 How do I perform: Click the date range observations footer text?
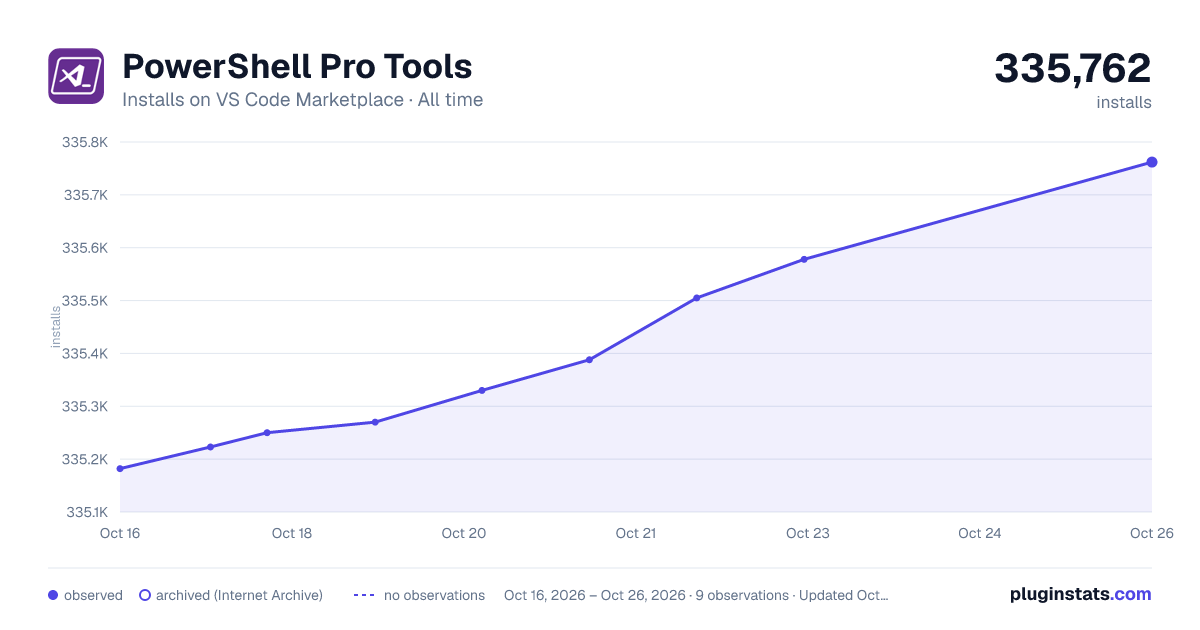coord(696,595)
